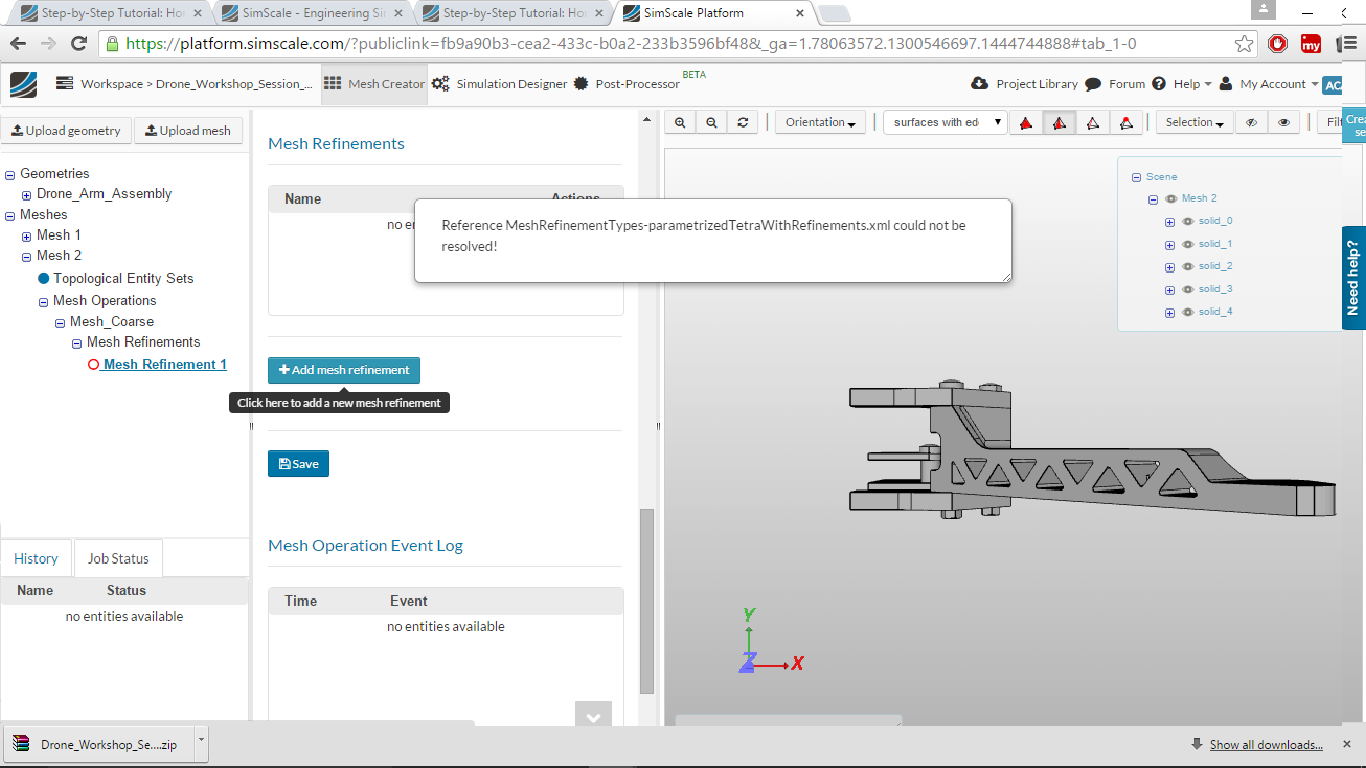Click the AdBlock stop-hand extension icon
Screen dimensions: 1366x768
[1277, 44]
